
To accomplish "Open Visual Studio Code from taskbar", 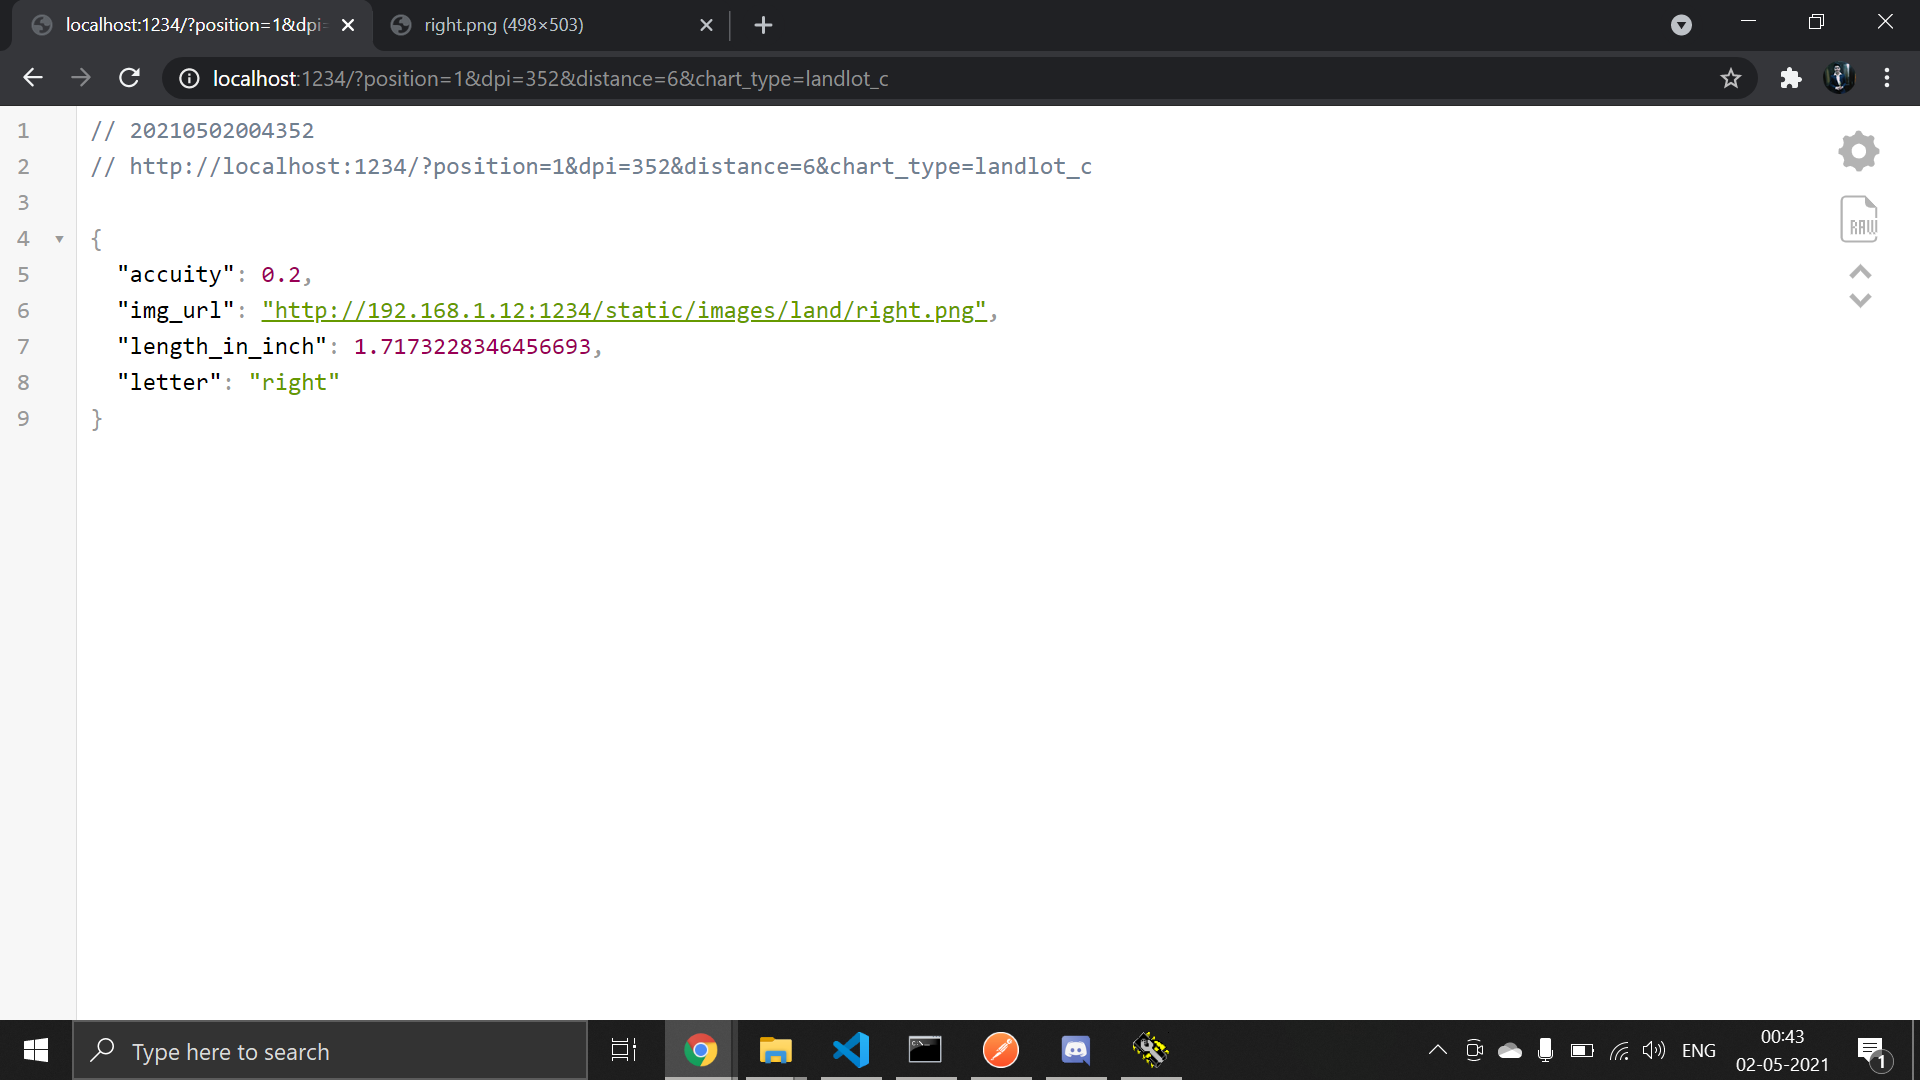I will tap(851, 1050).
